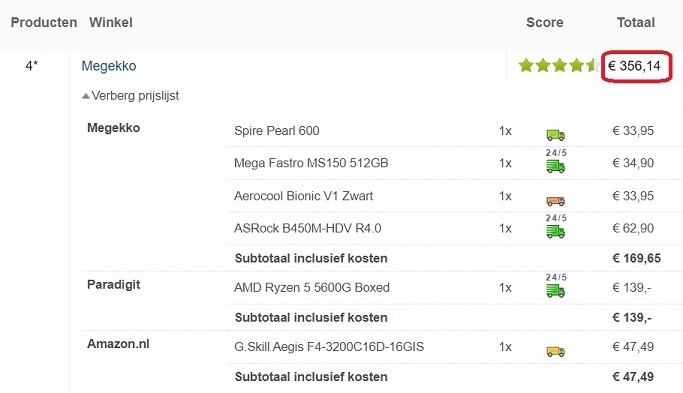
Task: Collapse the price list with Verberg prijslijst
Action: pyautogui.click(x=130, y=95)
